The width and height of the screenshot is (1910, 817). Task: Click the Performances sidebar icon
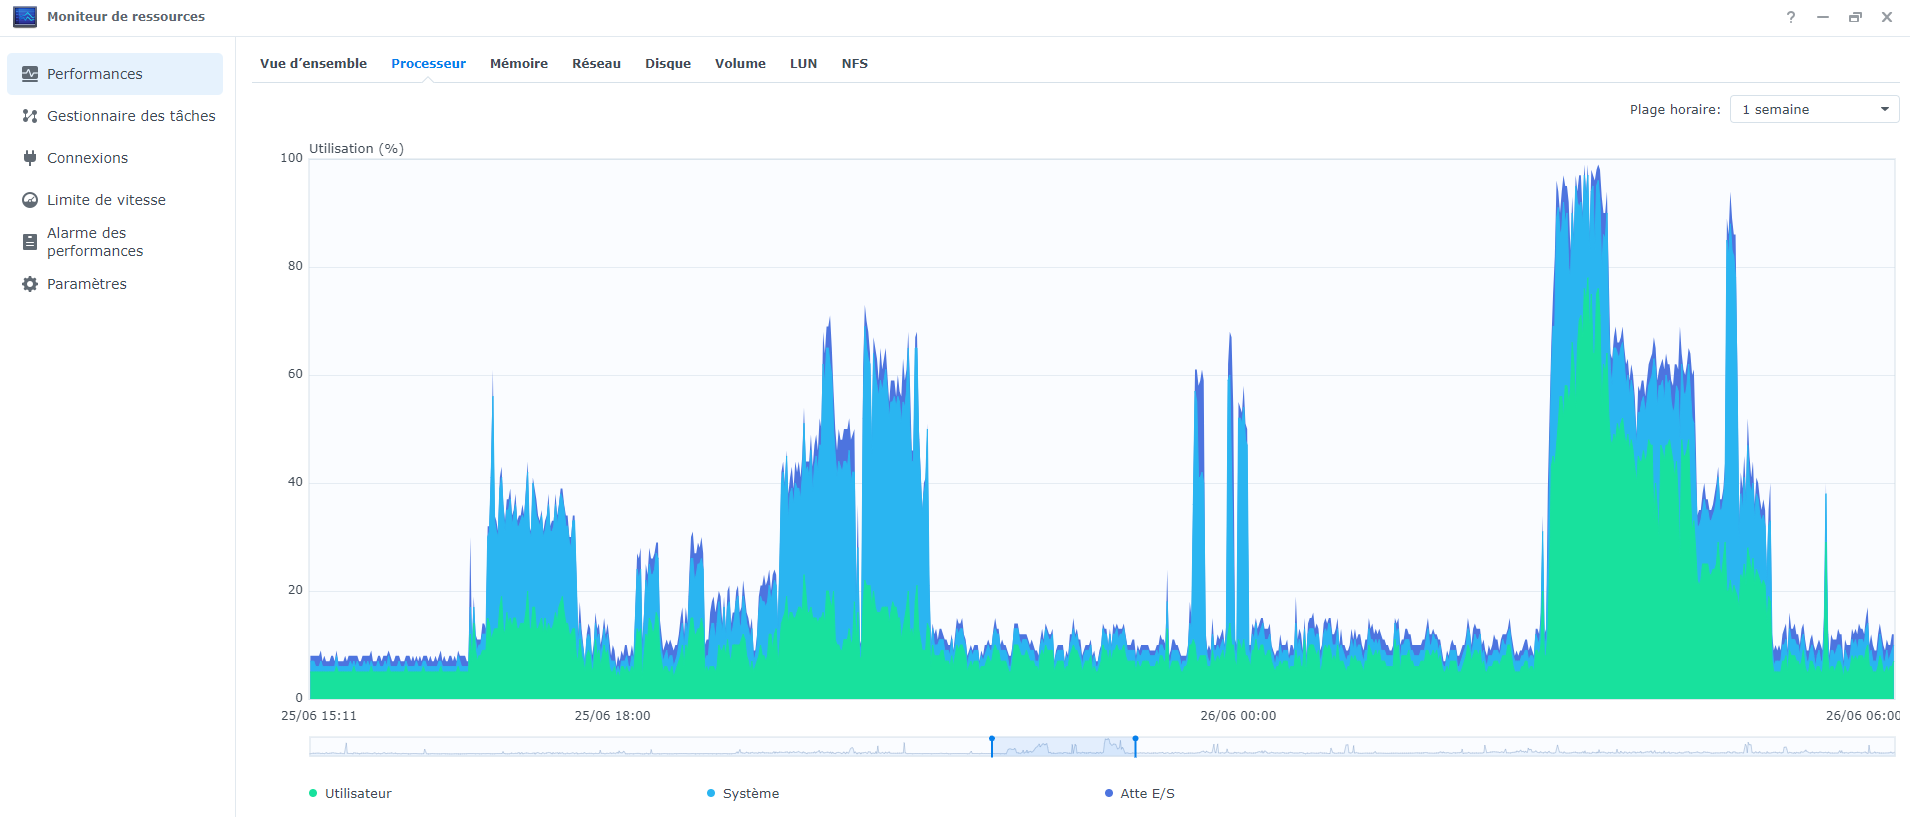[30, 74]
